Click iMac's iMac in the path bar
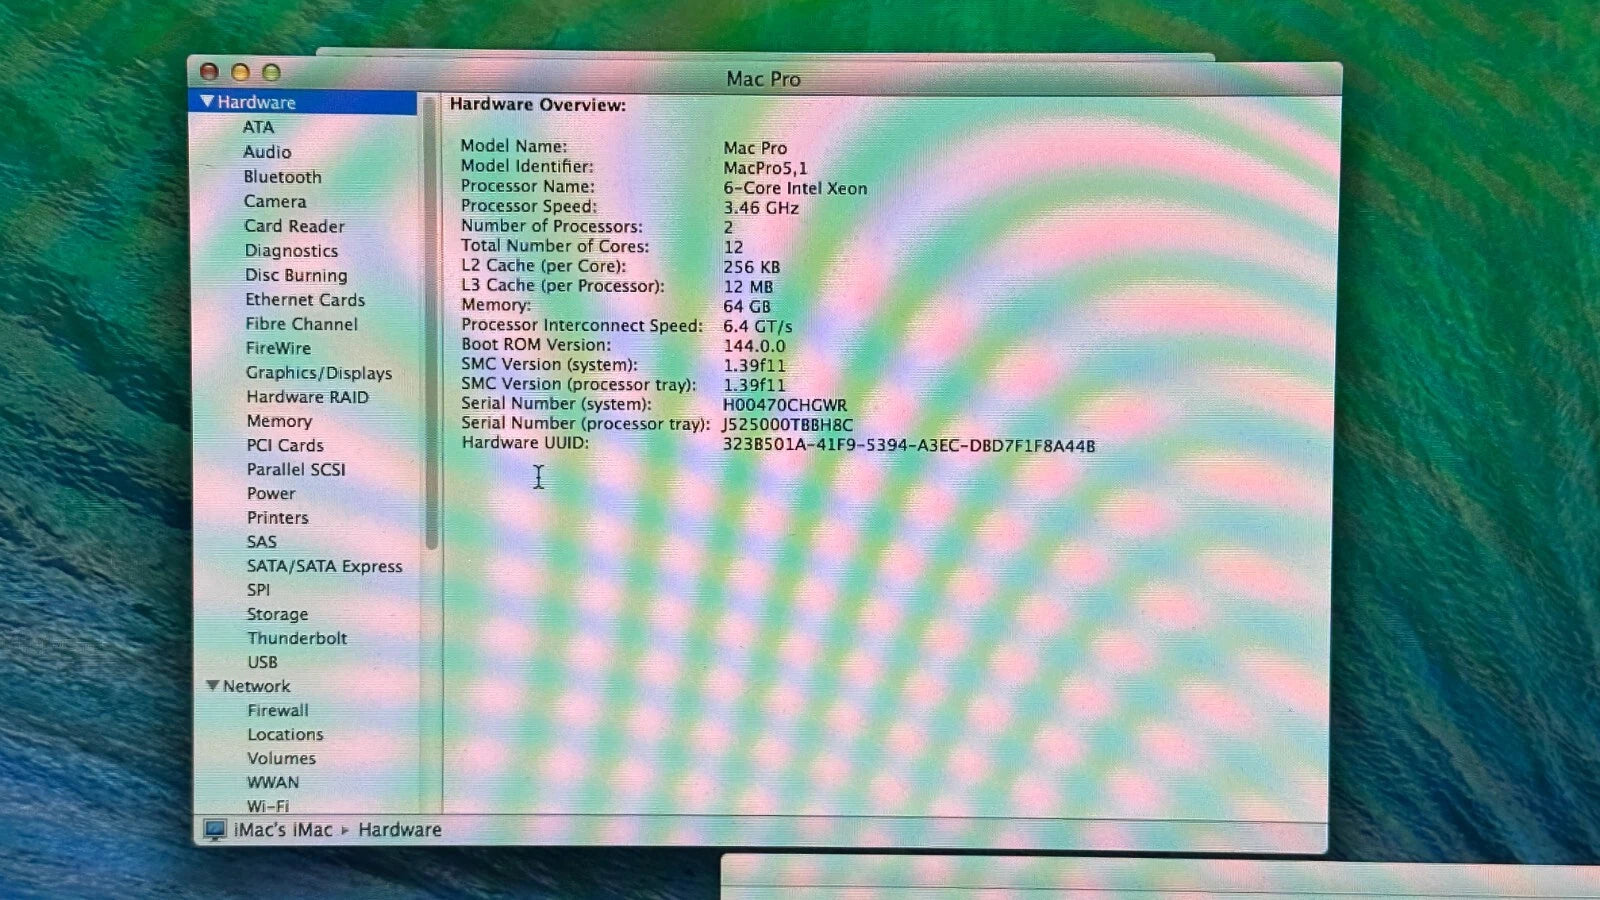 coord(283,830)
